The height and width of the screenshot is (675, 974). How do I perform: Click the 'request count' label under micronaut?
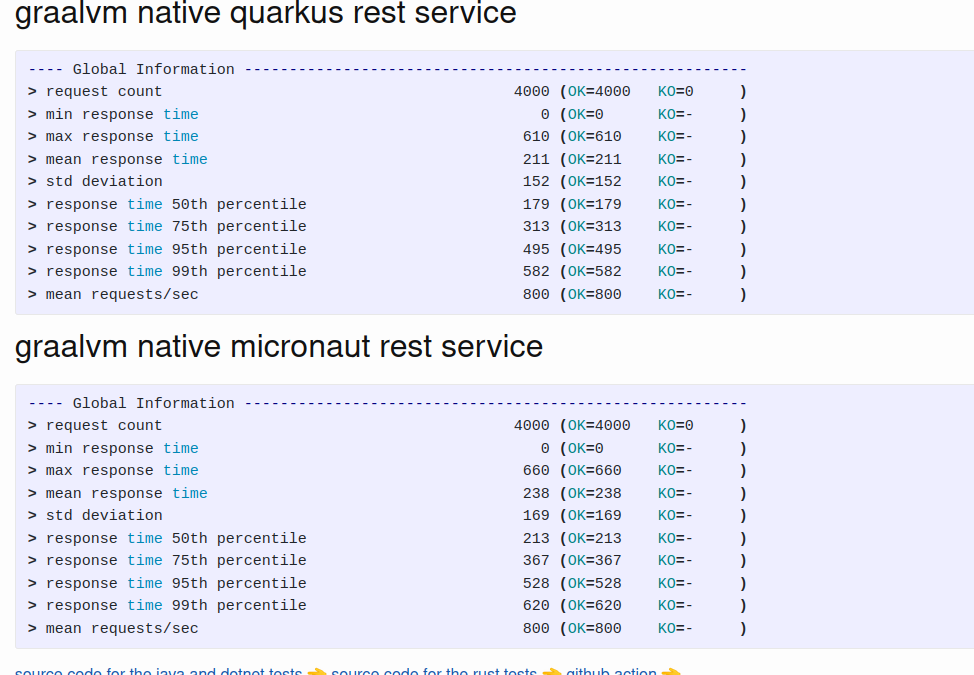[x=104, y=426]
